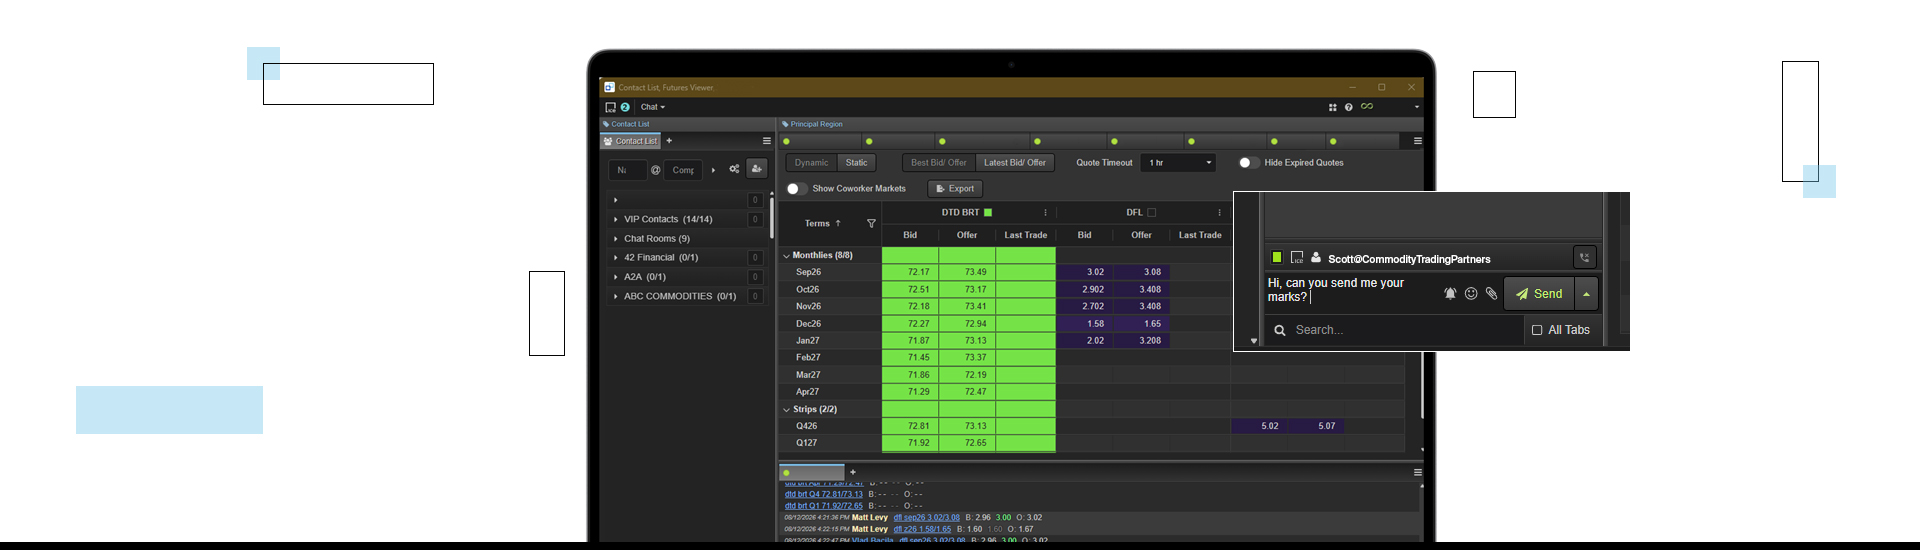This screenshot has height=550, width=1920.
Task: Click the ICE icon beside Scott's name
Action: click(1297, 257)
